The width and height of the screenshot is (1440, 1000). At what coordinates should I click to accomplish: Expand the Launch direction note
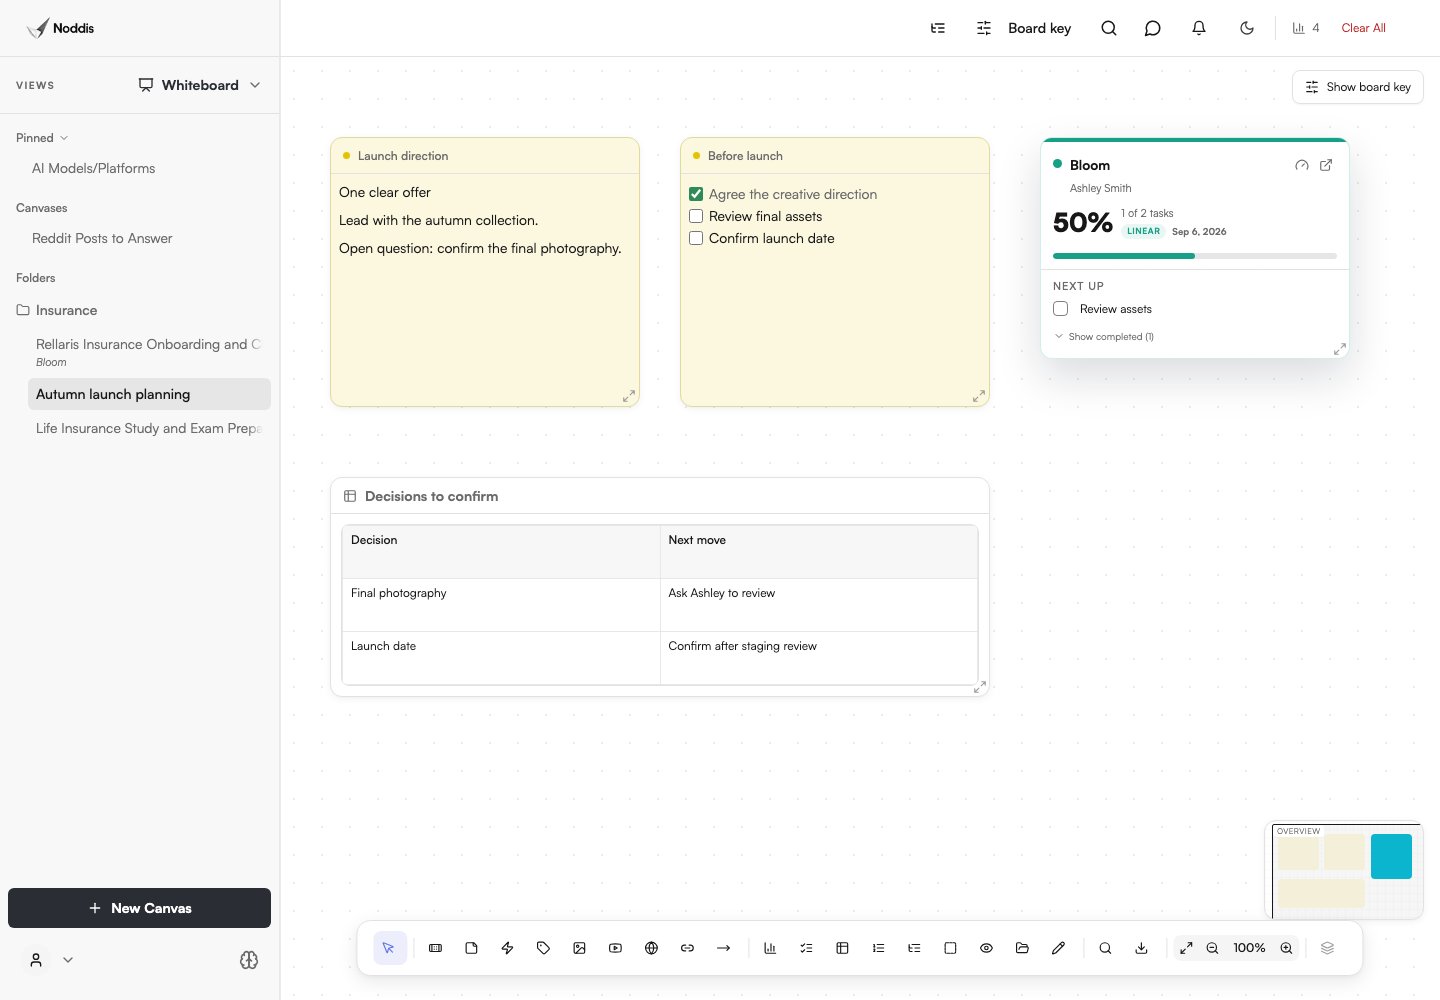pyautogui.click(x=629, y=396)
